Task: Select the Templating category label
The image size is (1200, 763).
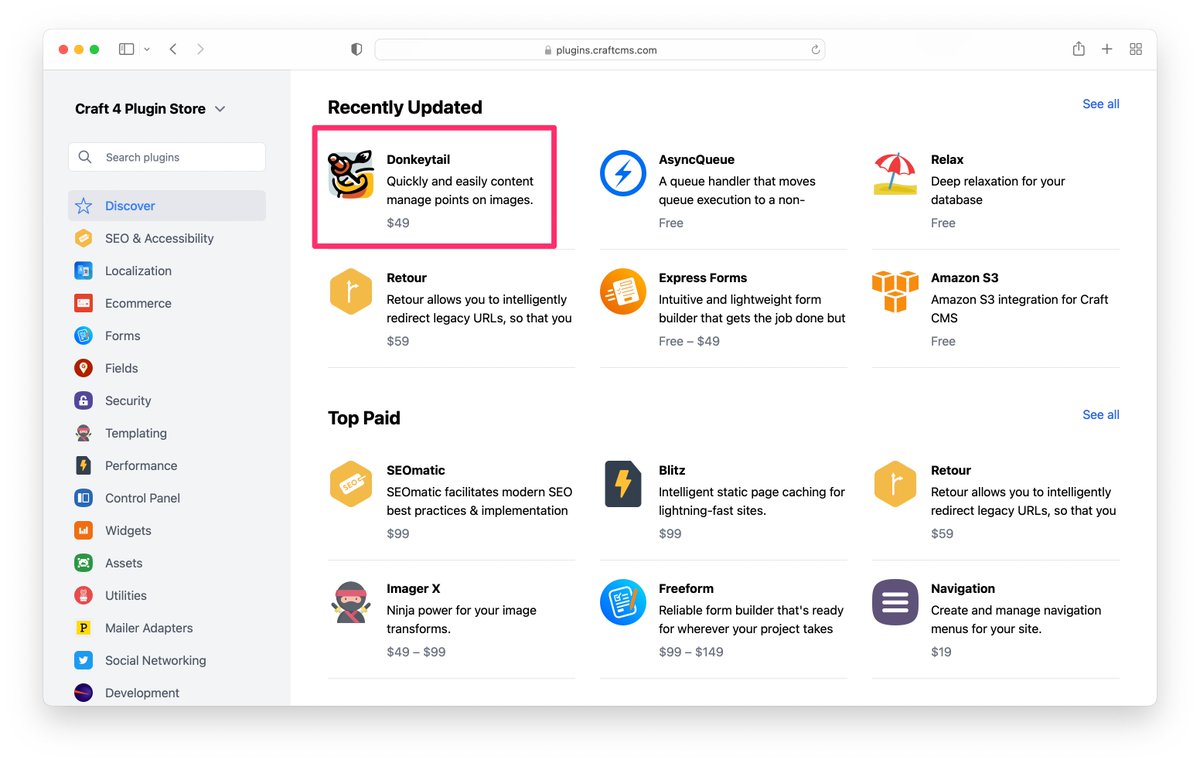Action: [136, 433]
